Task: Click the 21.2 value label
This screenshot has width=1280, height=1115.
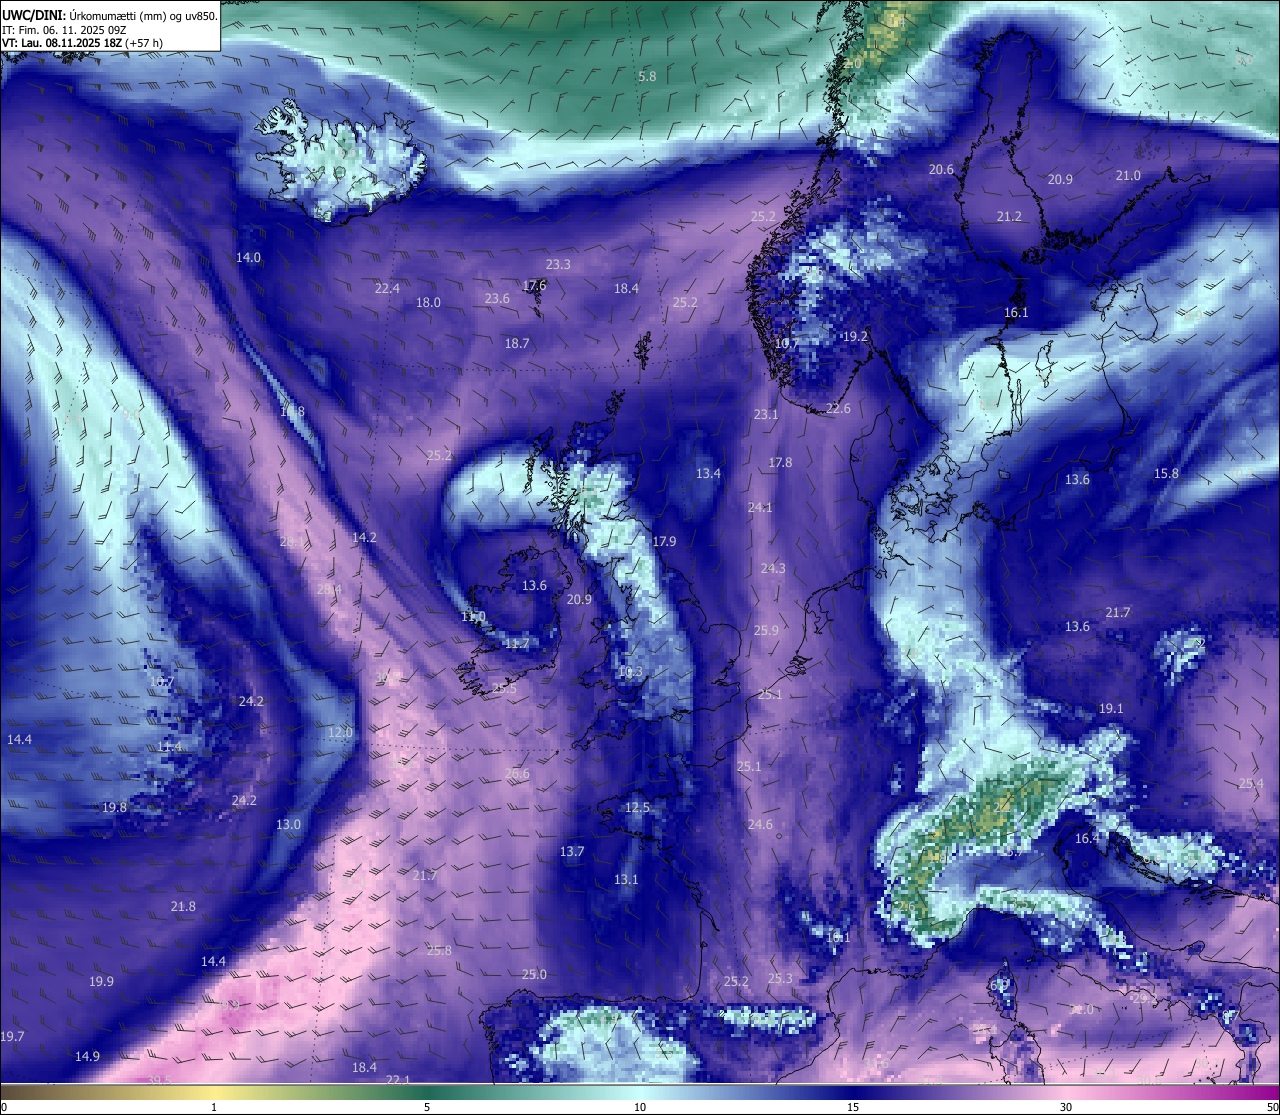Action: pyautogui.click(x=1009, y=217)
